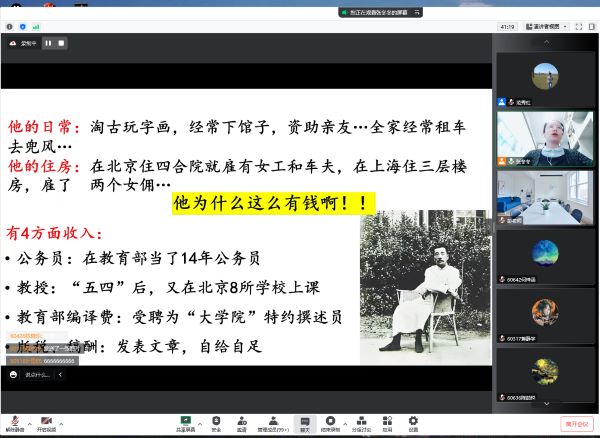Expand the audio options arrow beside microphone
The width and height of the screenshot is (600, 438).
click(x=27, y=419)
